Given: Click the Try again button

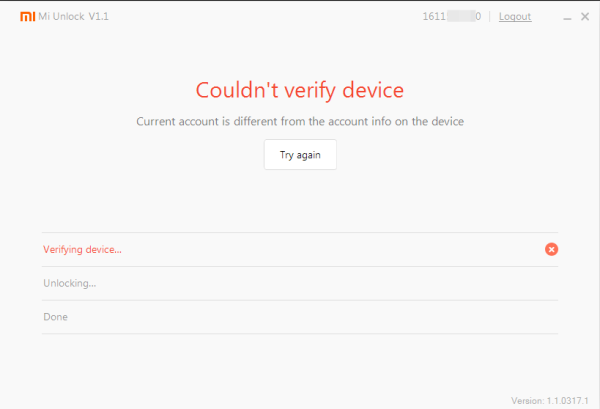Looking at the screenshot, I should (300, 155).
